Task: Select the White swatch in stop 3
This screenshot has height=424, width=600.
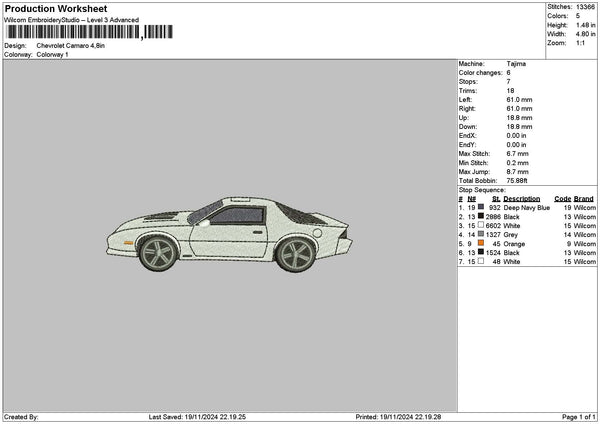Action: pyautogui.click(x=481, y=225)
